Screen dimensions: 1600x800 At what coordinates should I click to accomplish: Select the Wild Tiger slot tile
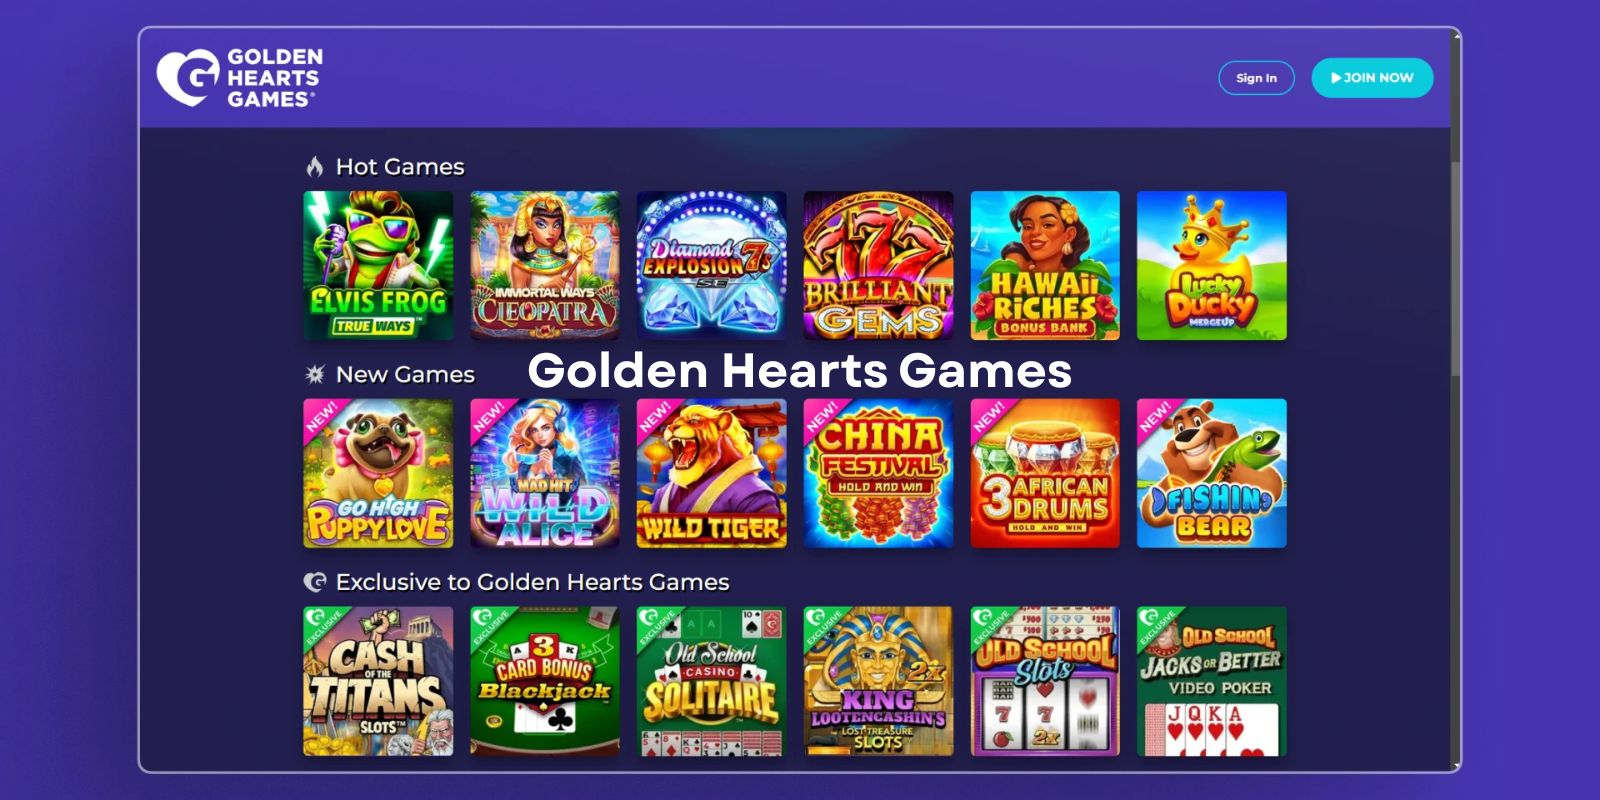tap(711, 473)
